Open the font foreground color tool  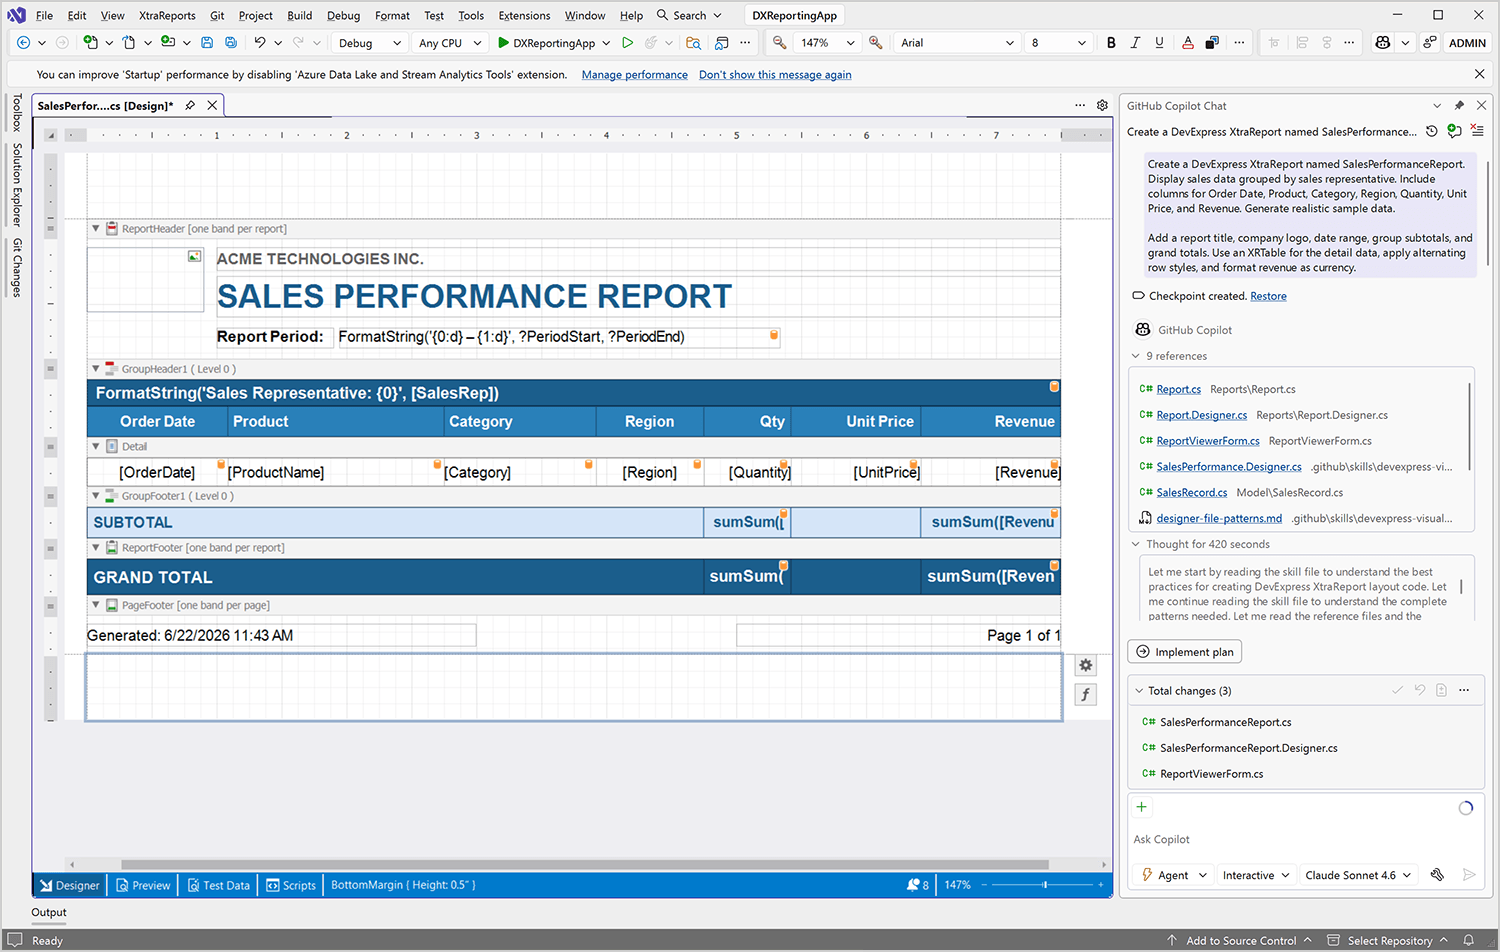tap(1187, 43)
